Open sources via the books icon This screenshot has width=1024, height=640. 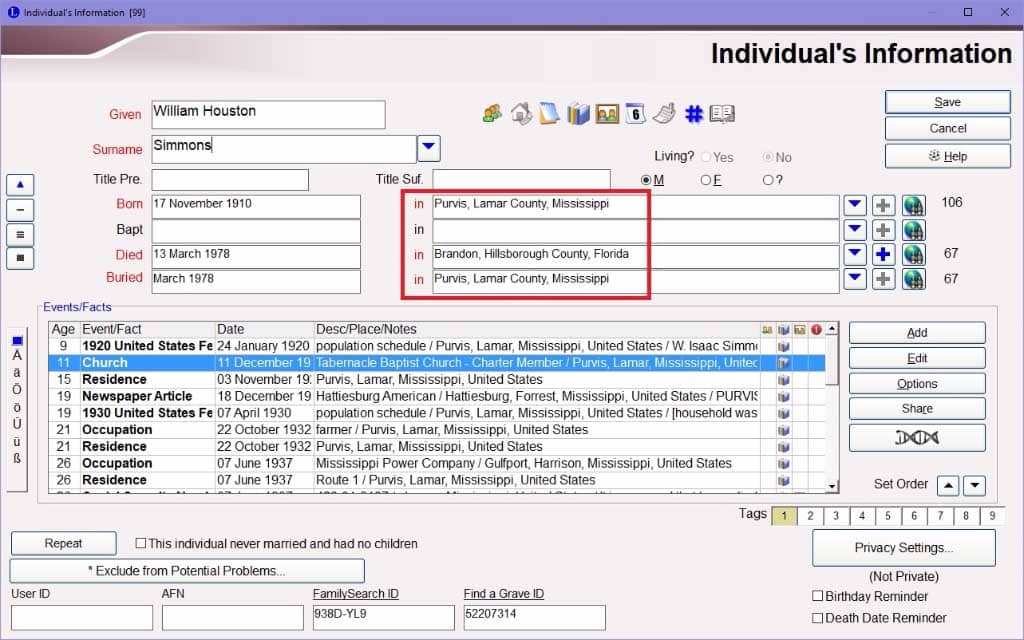pyautogui.click(x=578, y=114)
